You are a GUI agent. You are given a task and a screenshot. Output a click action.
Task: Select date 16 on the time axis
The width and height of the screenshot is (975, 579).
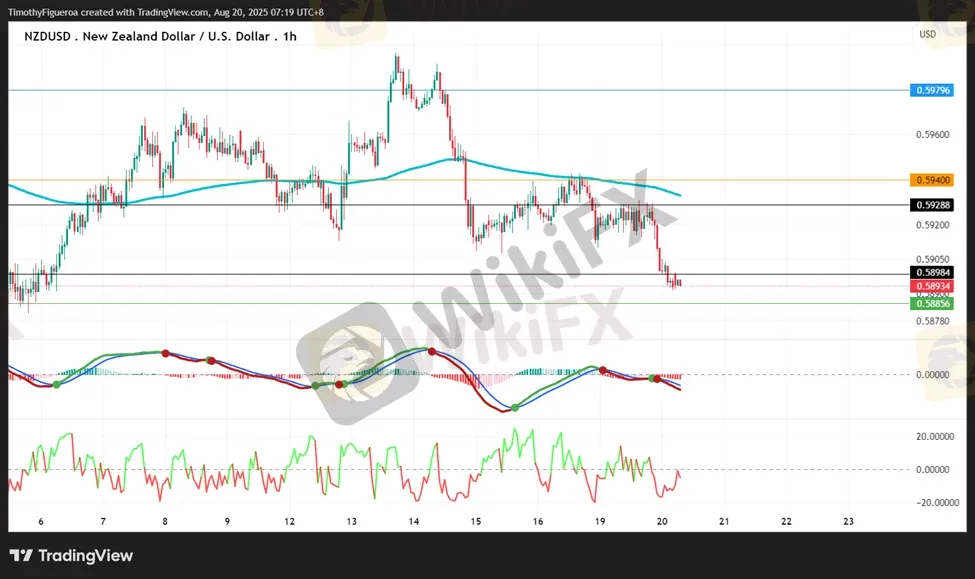[x=538, y=521]
